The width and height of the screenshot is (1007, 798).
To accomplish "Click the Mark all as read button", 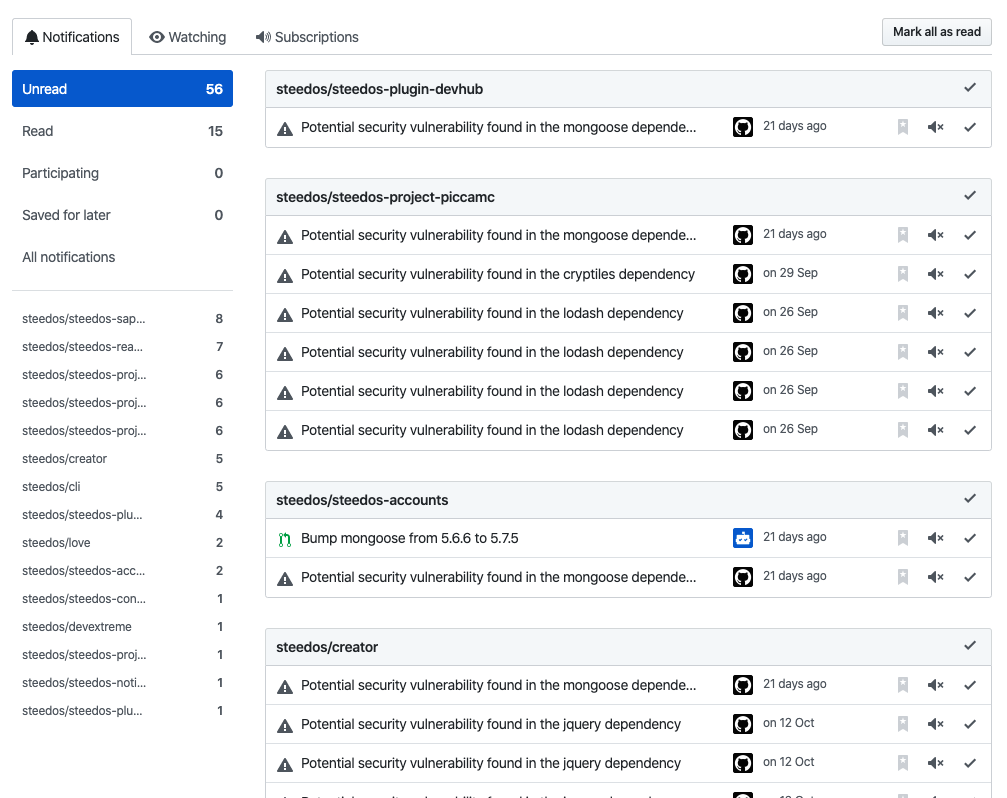I will pyautogui.click(x=936, y=31).
